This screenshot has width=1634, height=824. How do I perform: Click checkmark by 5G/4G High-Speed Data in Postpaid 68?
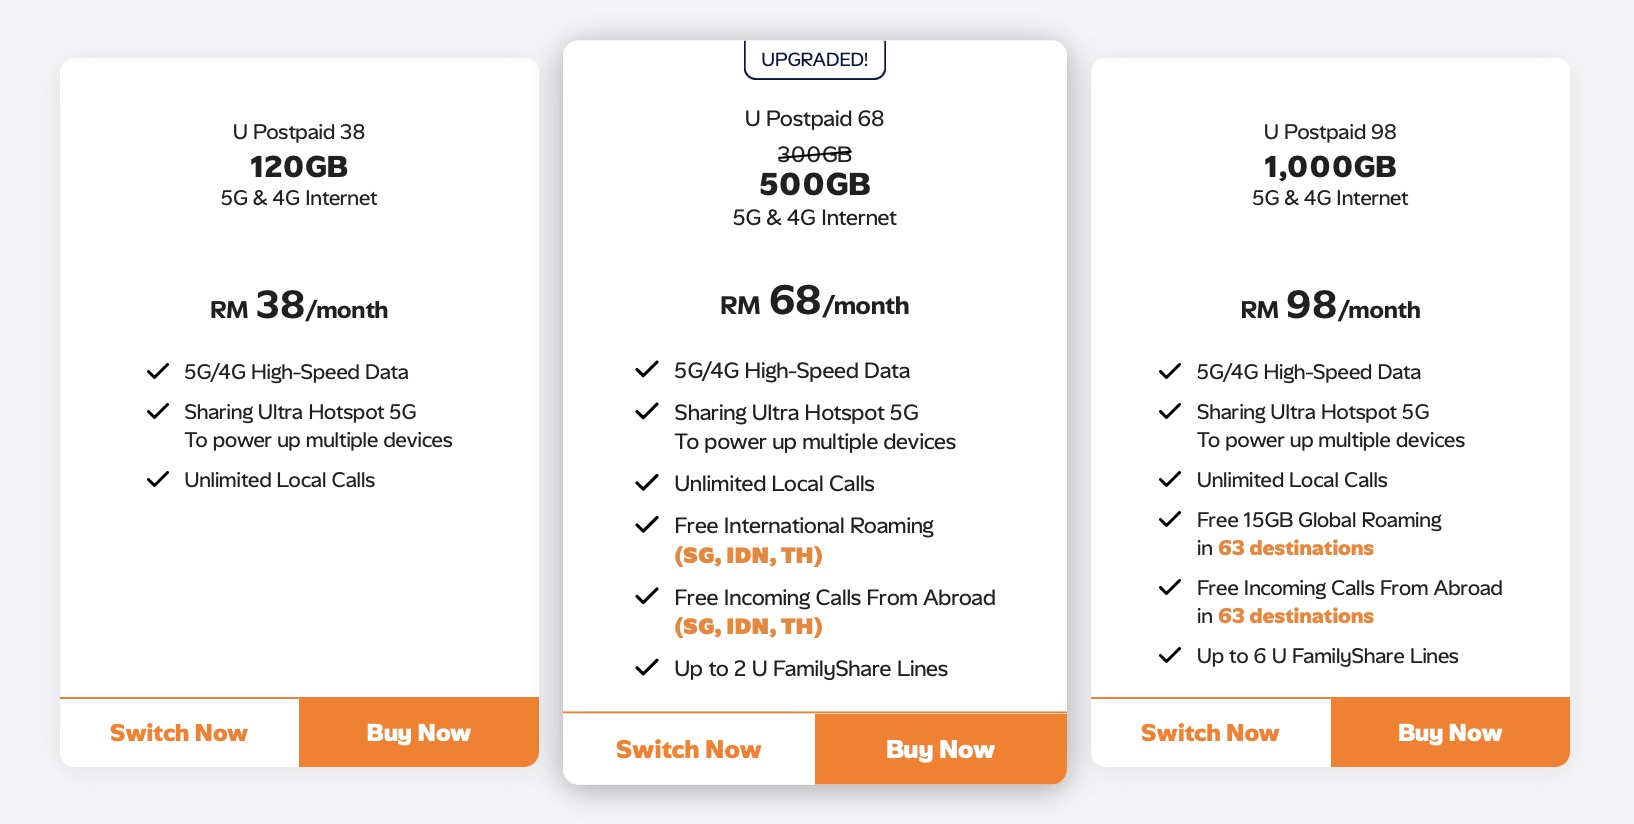click(647, 369)
